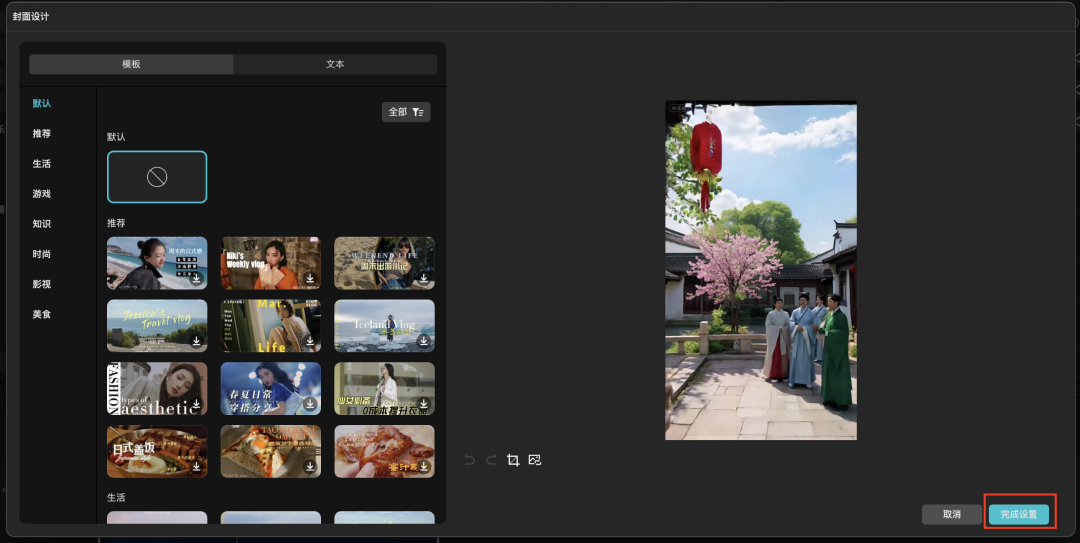Download the WEEKEND LIFE template
The height and width of the screenshot is (543, 1080).
pos(424,279)
